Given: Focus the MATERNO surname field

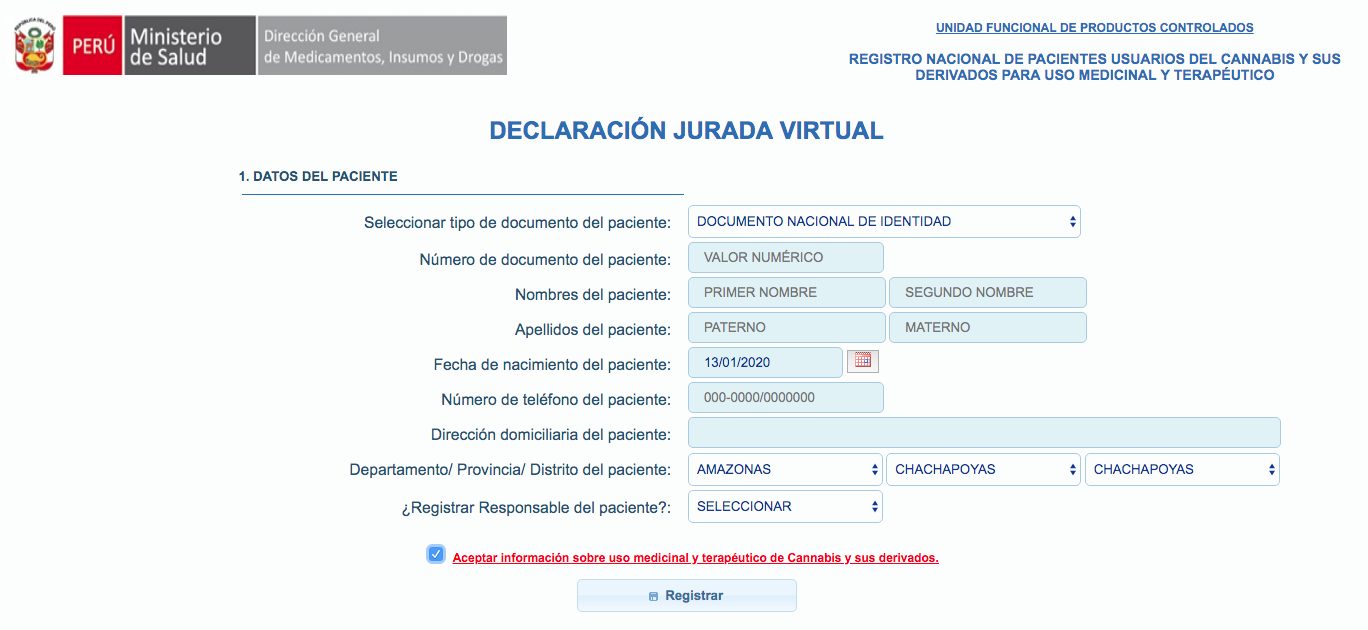Looking at the screenshot, I should click(988, 327).
